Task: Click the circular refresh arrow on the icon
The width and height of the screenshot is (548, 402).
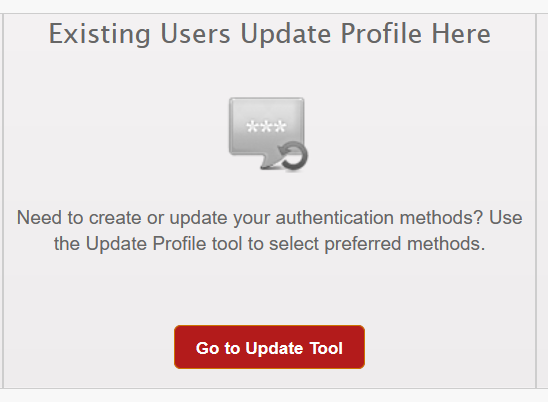Action: point(294,157)
